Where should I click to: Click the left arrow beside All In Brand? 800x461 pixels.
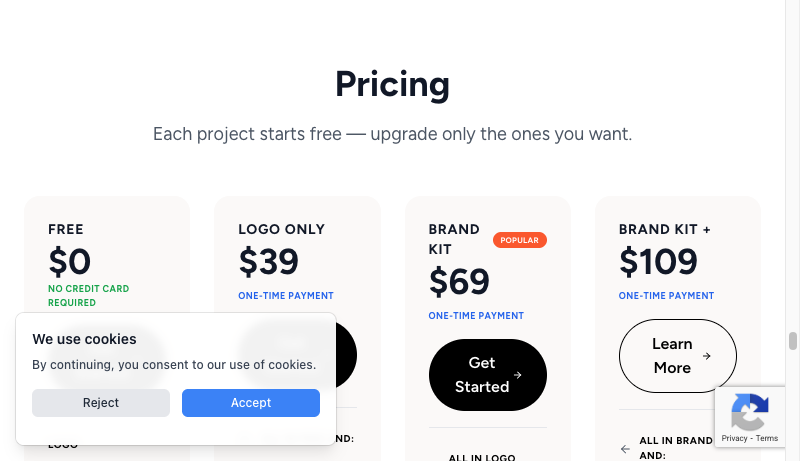point(625,449)
